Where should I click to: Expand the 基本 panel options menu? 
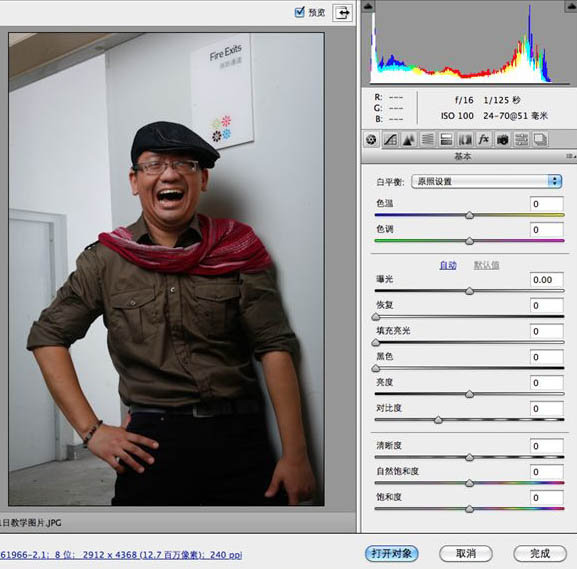point(571,156)
